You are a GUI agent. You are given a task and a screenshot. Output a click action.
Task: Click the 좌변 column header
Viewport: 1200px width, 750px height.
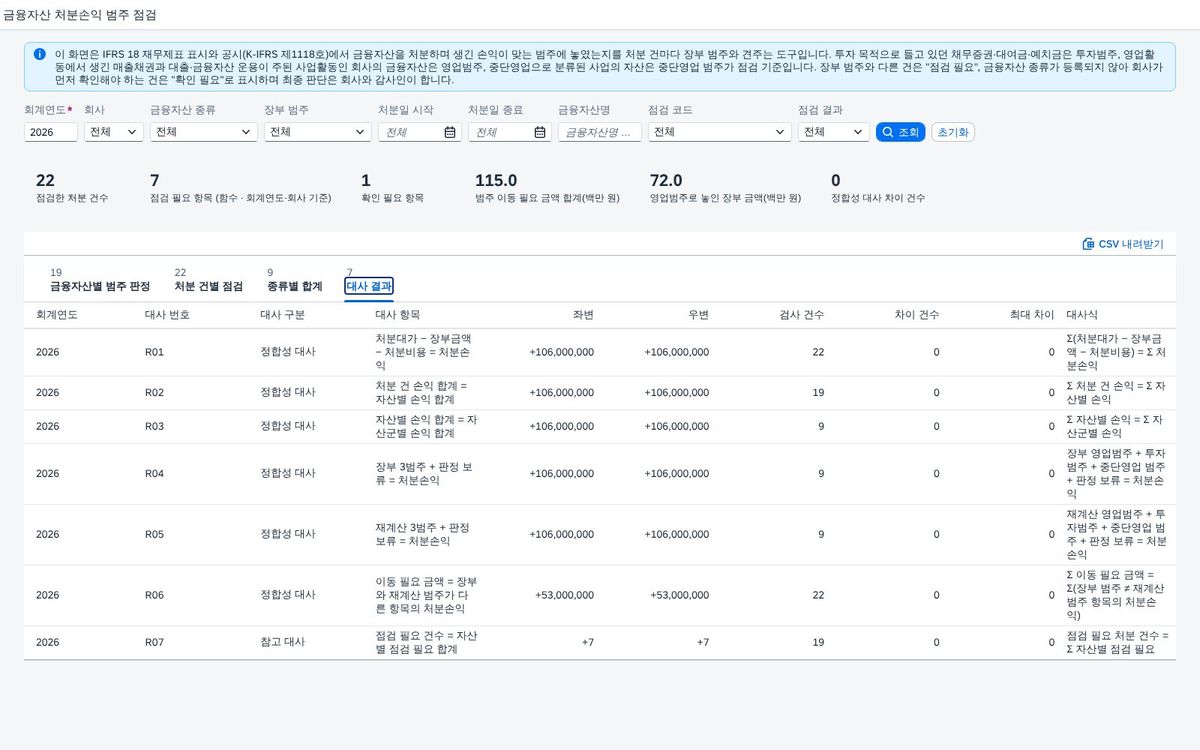click(x=583, y=314)
